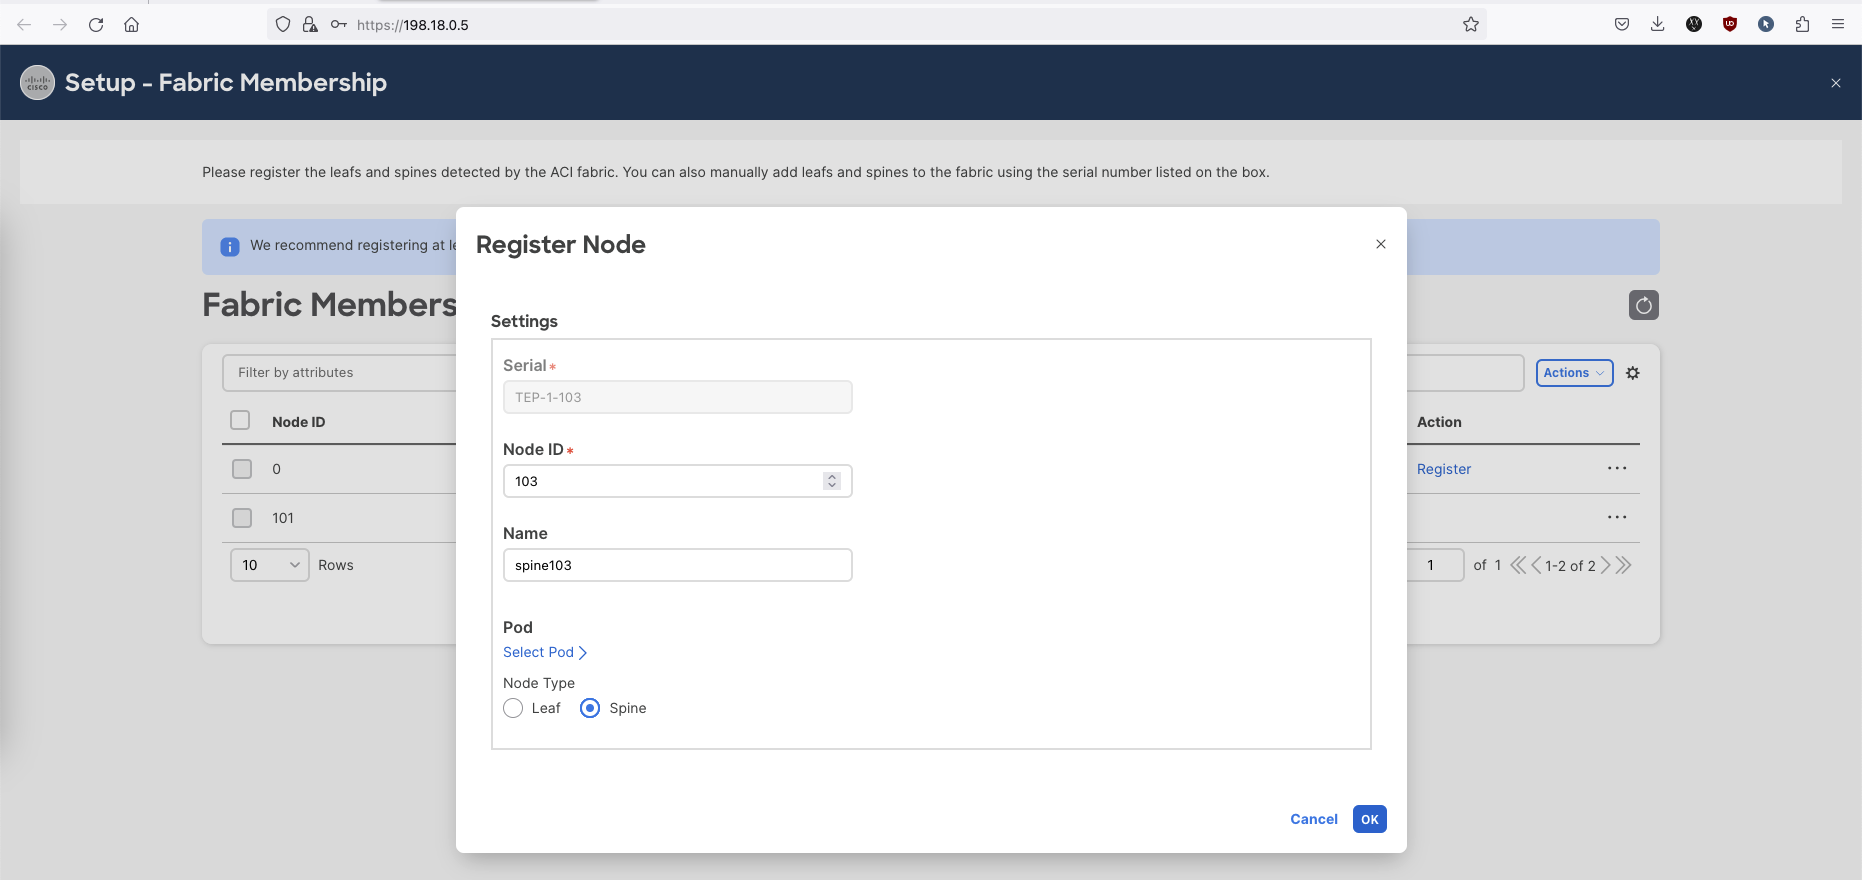Image resolution: width=1862 pixels, height=880 pixels.
Task: Select the Leaf node type
Action: pyautogui.click(x=513, y=708)
